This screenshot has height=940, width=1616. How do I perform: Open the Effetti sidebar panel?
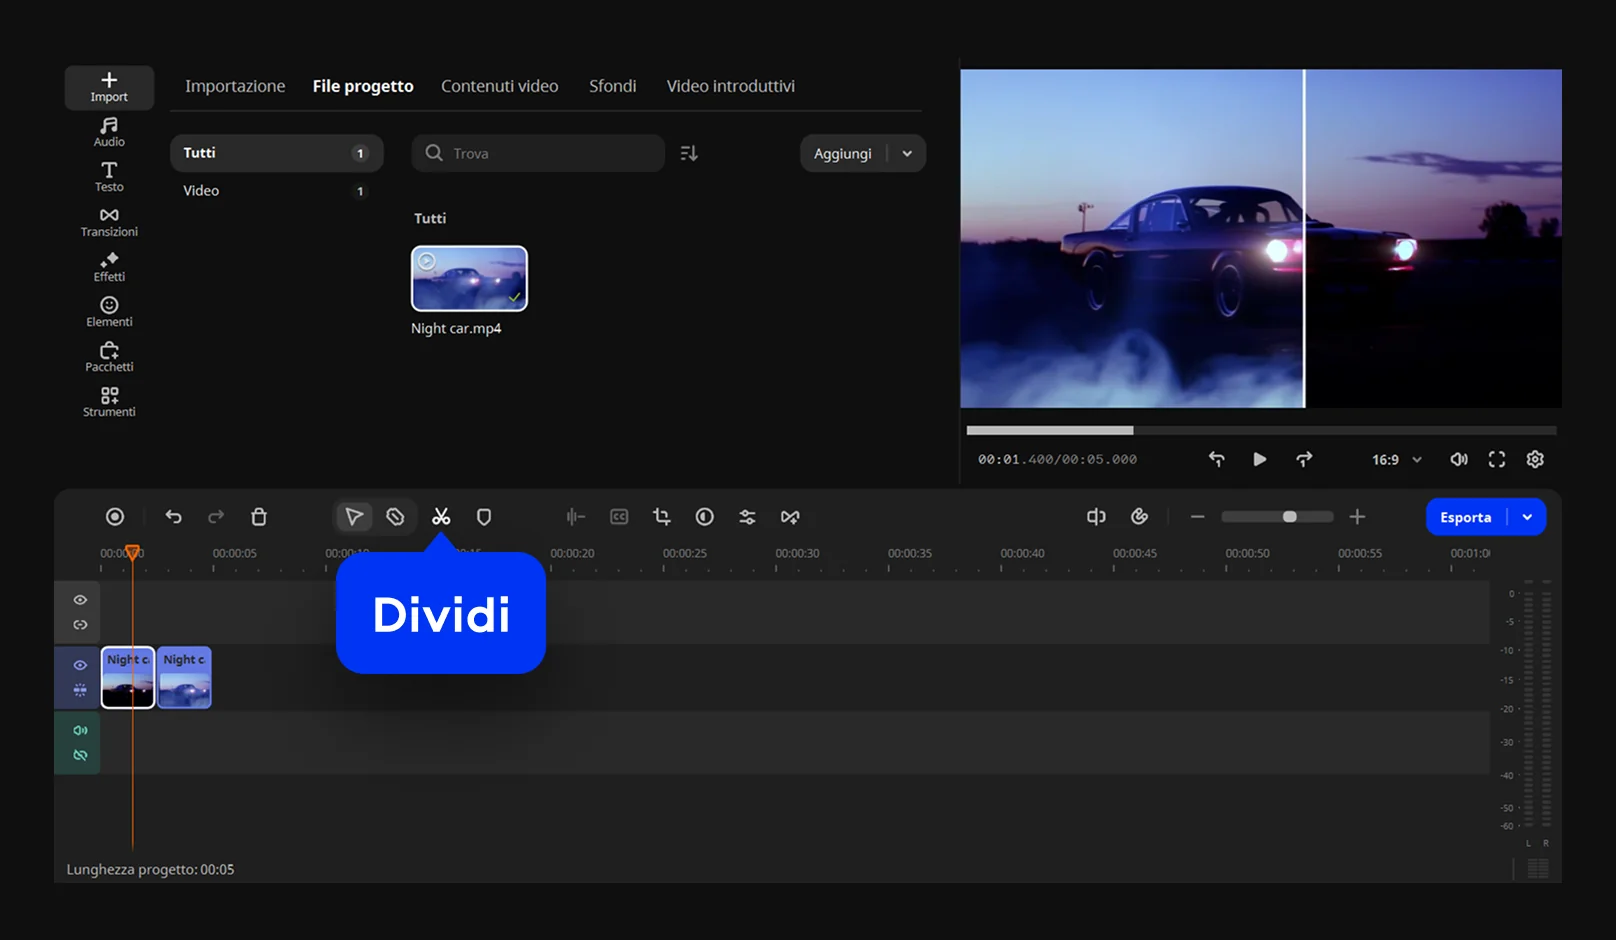pyautogui.click(x=109, y=267)
